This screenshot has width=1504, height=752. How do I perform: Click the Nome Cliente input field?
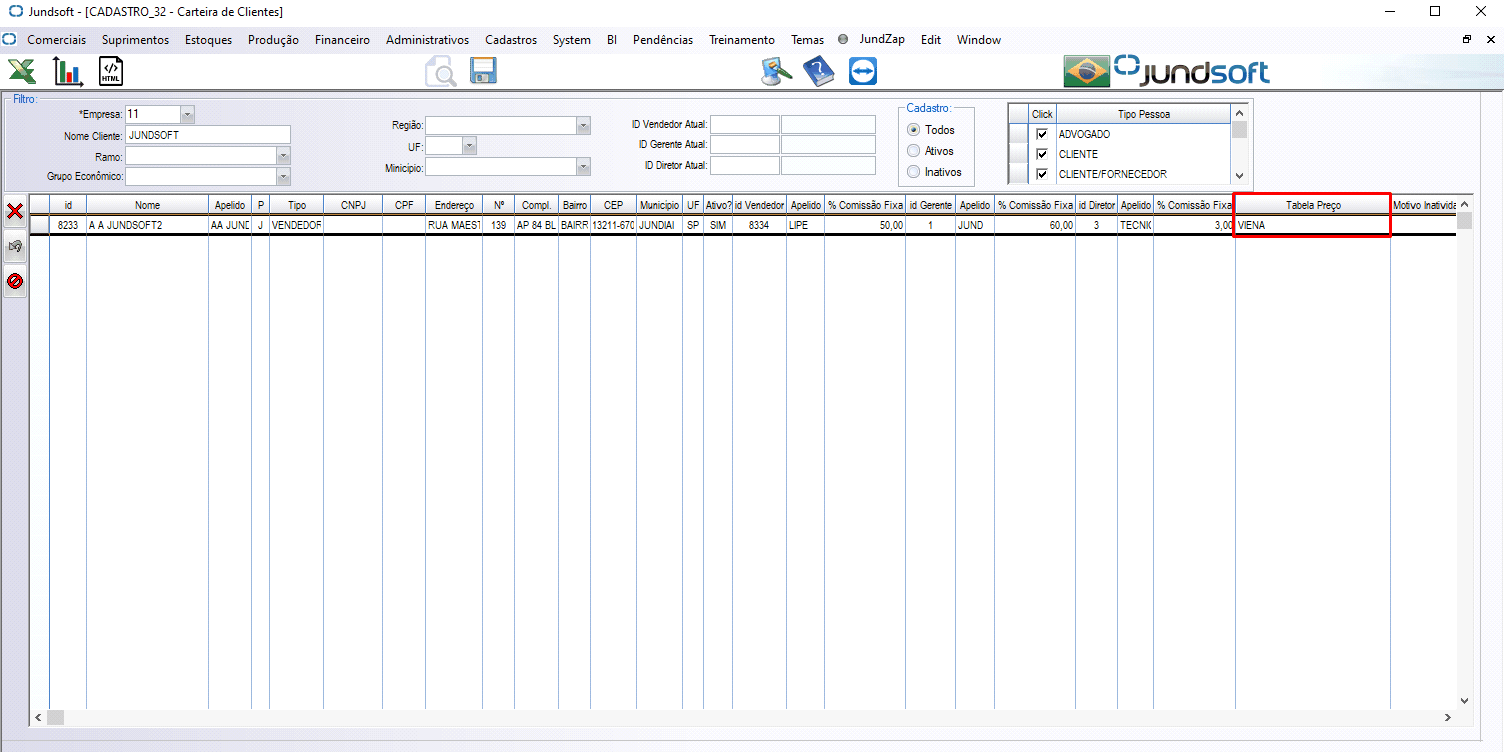[x=208, y=135]
